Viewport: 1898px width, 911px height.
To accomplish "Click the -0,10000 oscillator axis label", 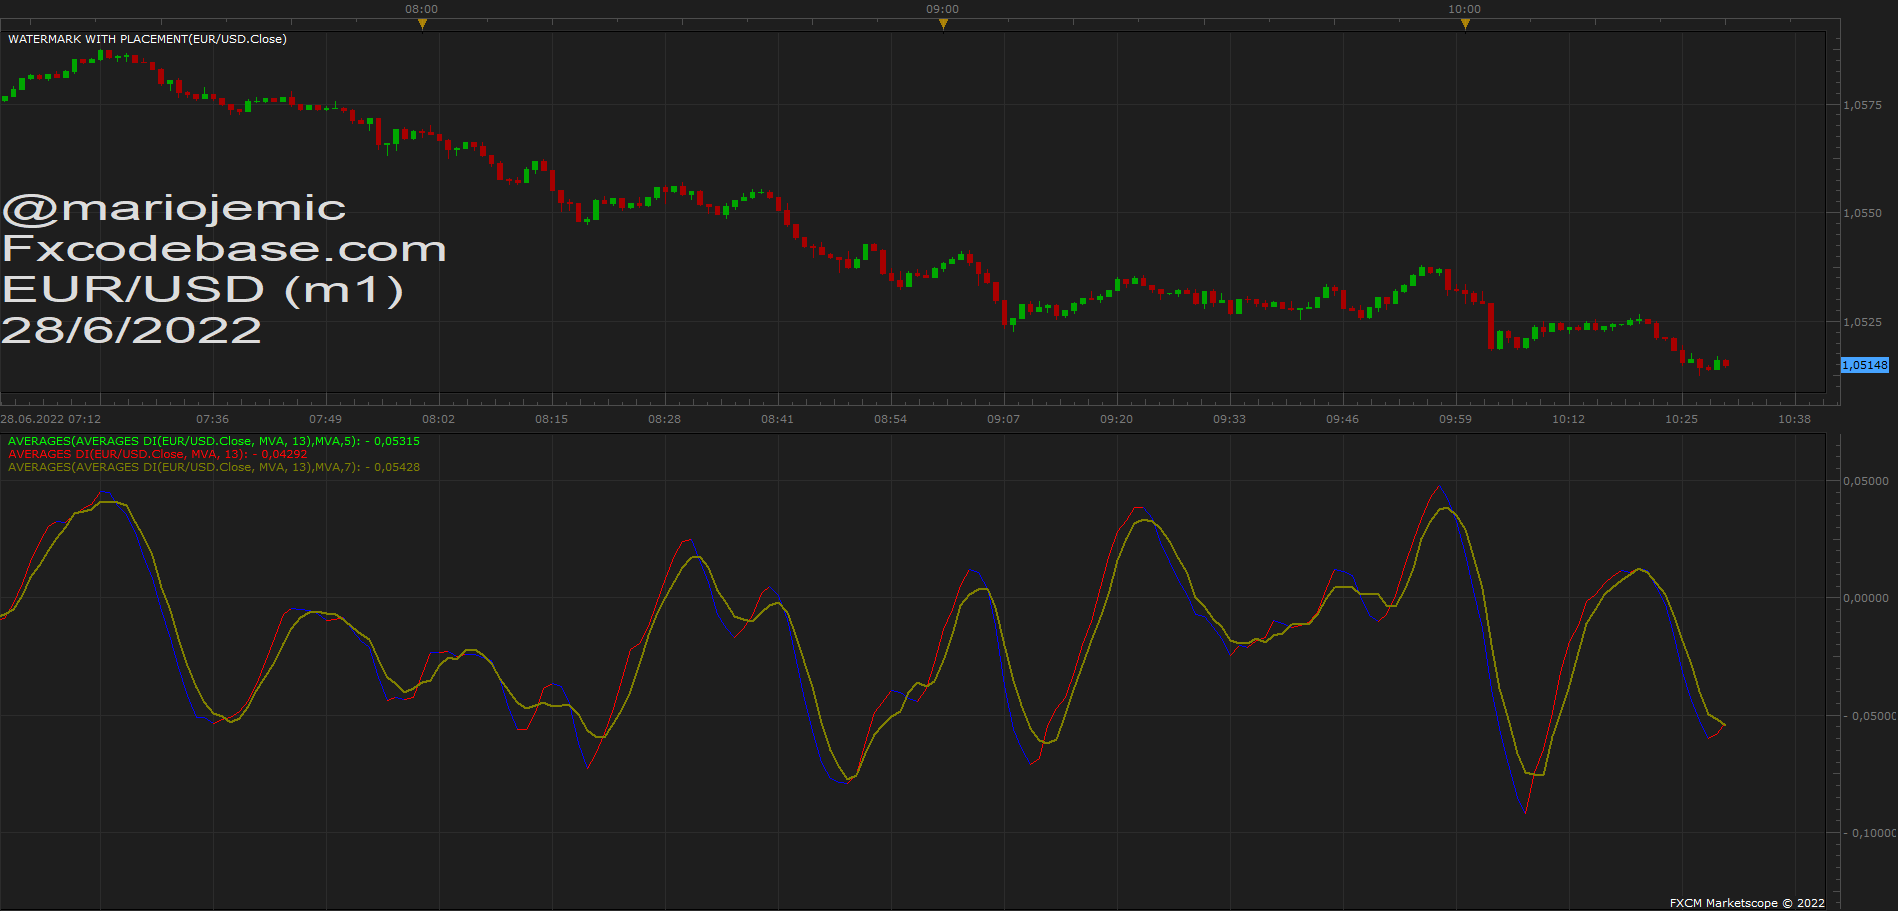I will pos(1869,833).
